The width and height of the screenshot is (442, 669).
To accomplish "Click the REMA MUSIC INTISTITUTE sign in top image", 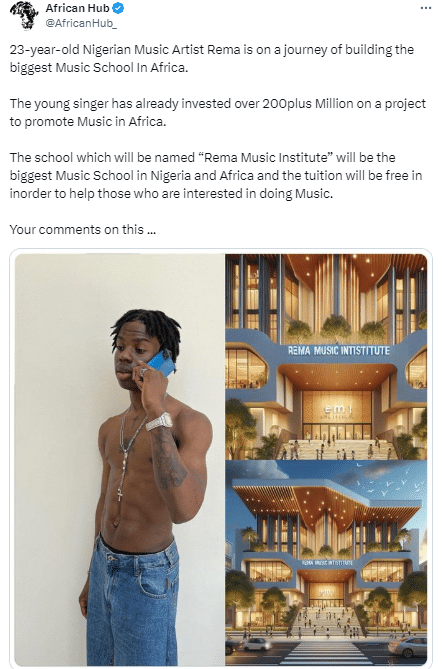I will [x=338, y=350].
